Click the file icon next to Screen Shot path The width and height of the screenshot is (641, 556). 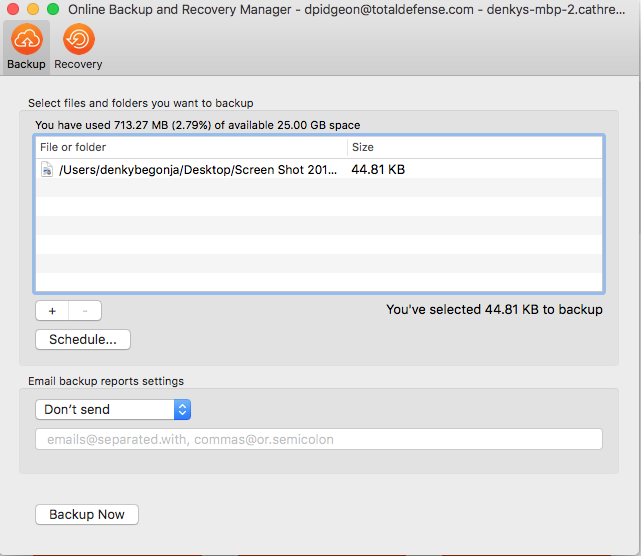coord(47,169)
